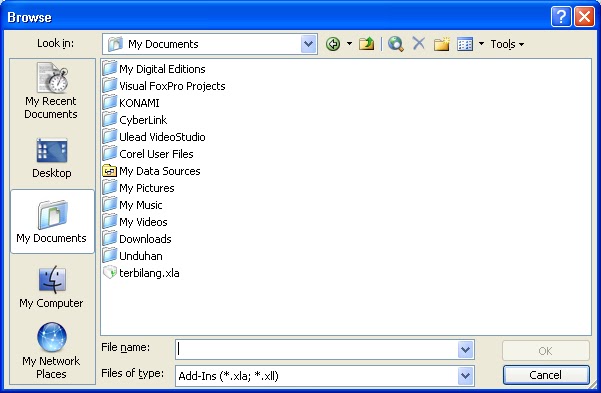This screenshot has width=601, height=393.
Task: Expand the File name dropdown arrow
Action: pos(465,350)
